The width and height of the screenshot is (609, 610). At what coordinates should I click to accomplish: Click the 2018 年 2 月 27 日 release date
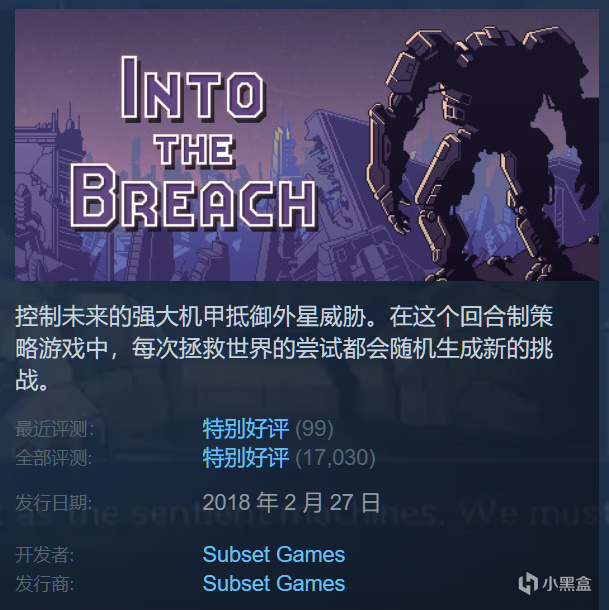(291, 502)
